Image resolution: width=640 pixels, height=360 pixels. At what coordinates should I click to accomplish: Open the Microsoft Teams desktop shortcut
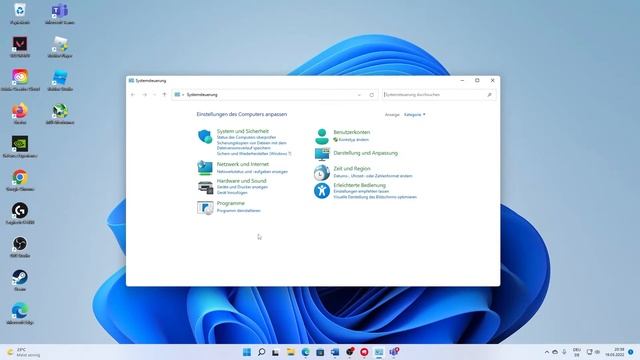[60, 13]
